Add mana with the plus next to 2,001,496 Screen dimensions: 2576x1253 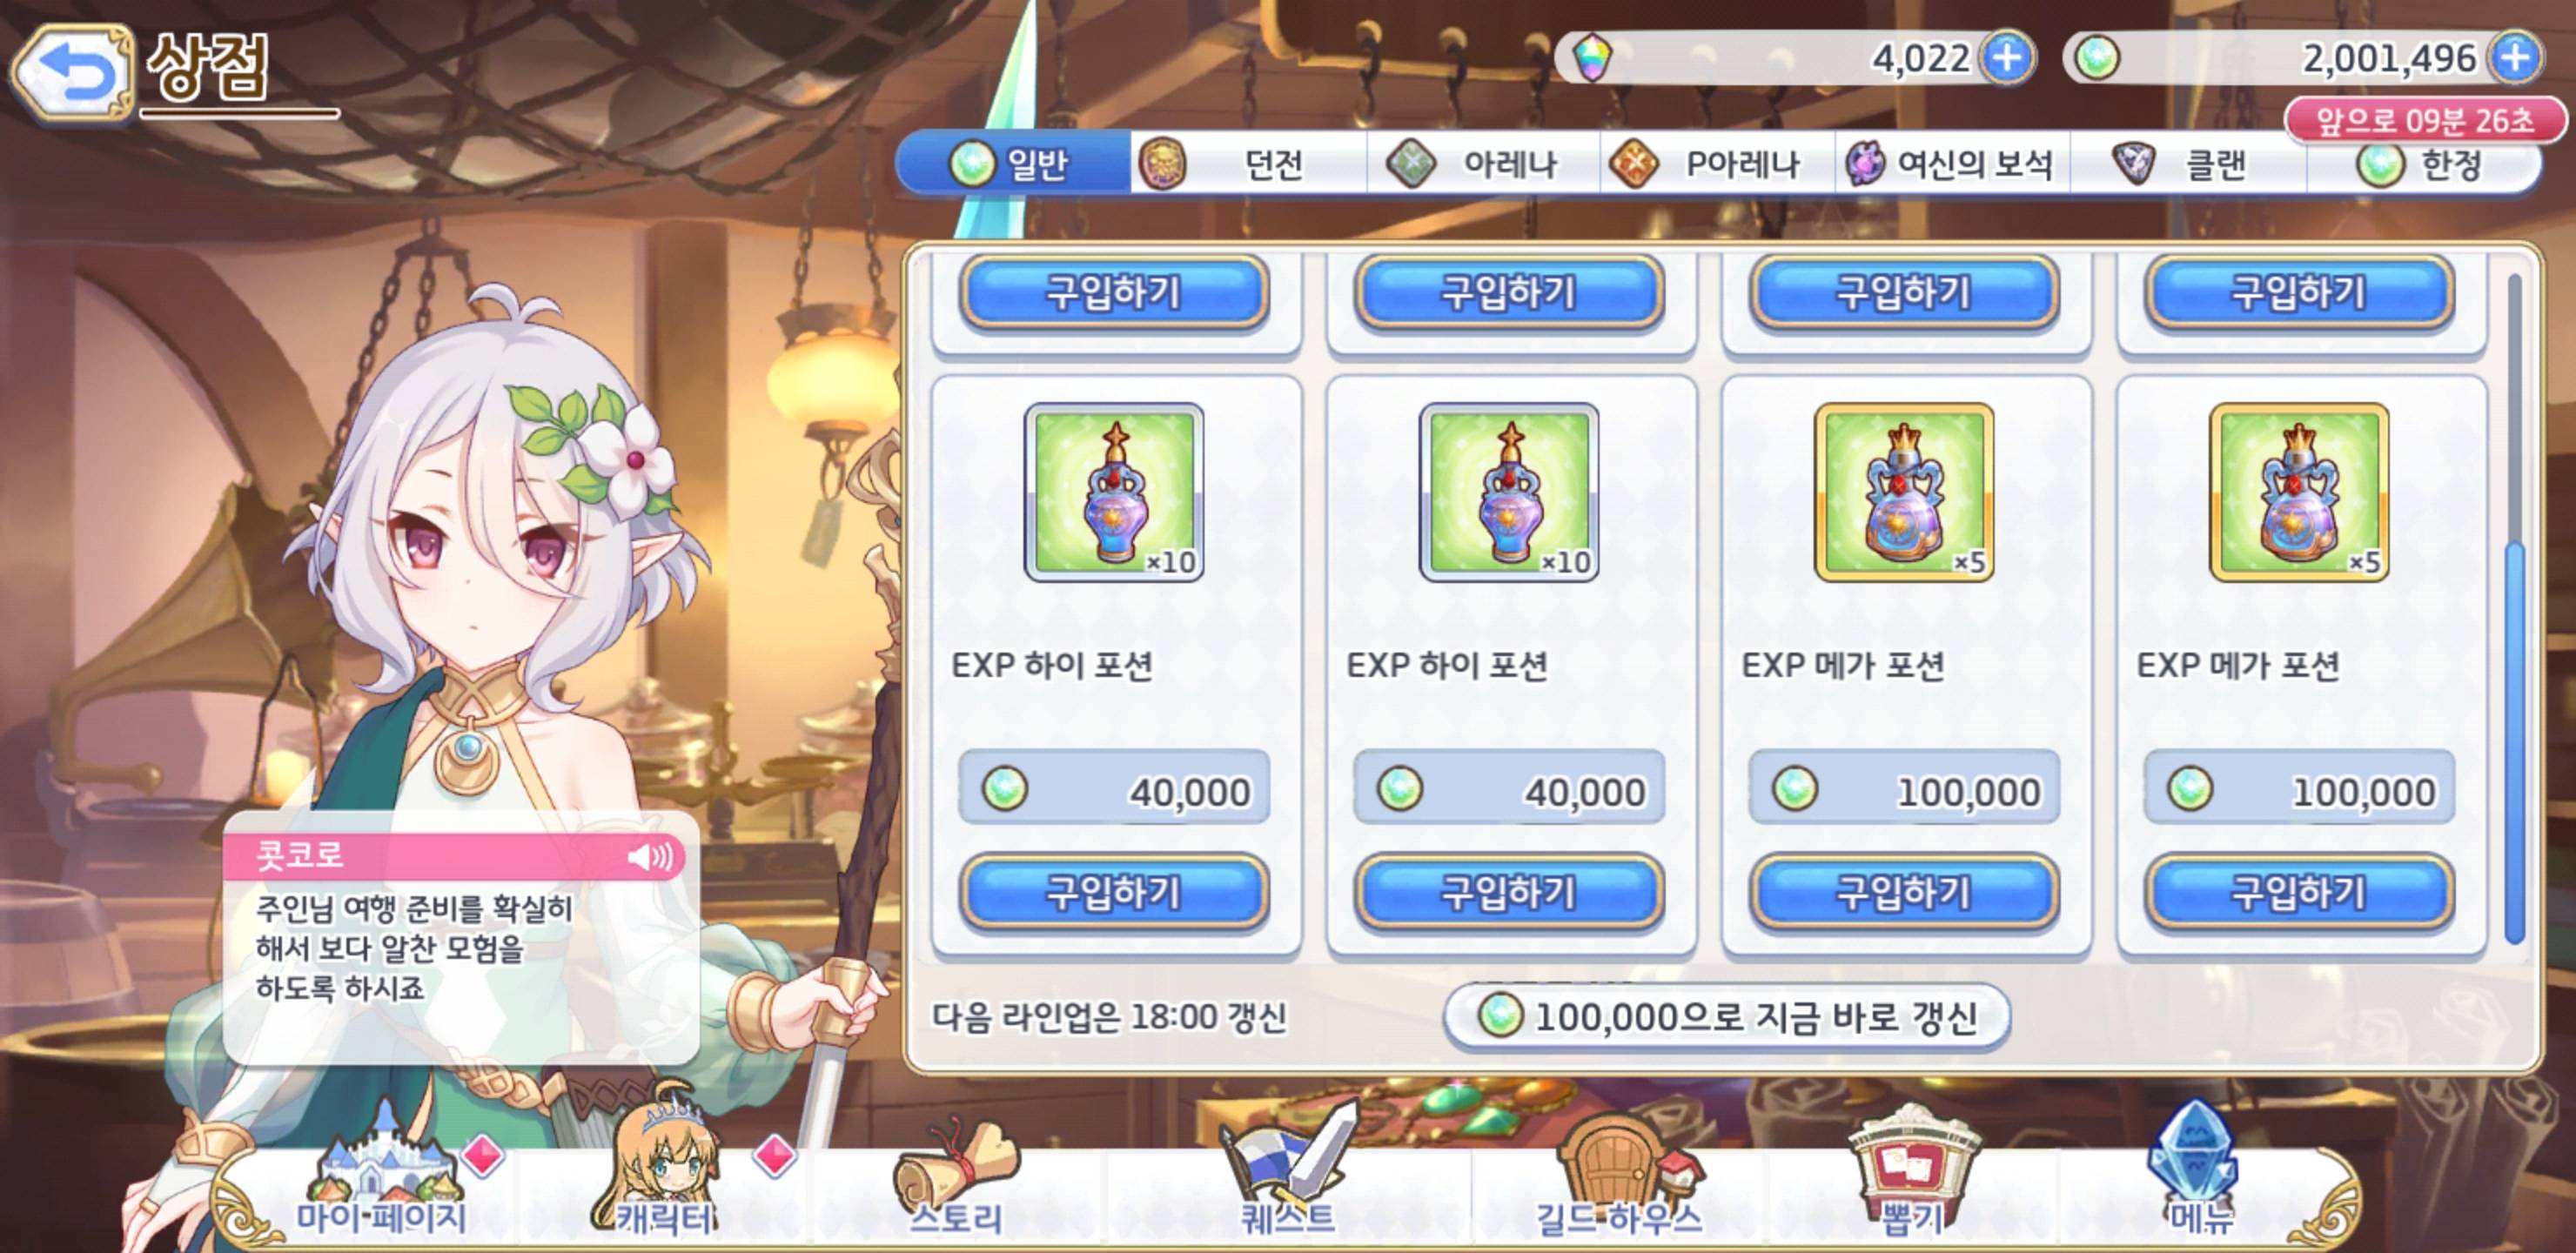(2516, 58)
